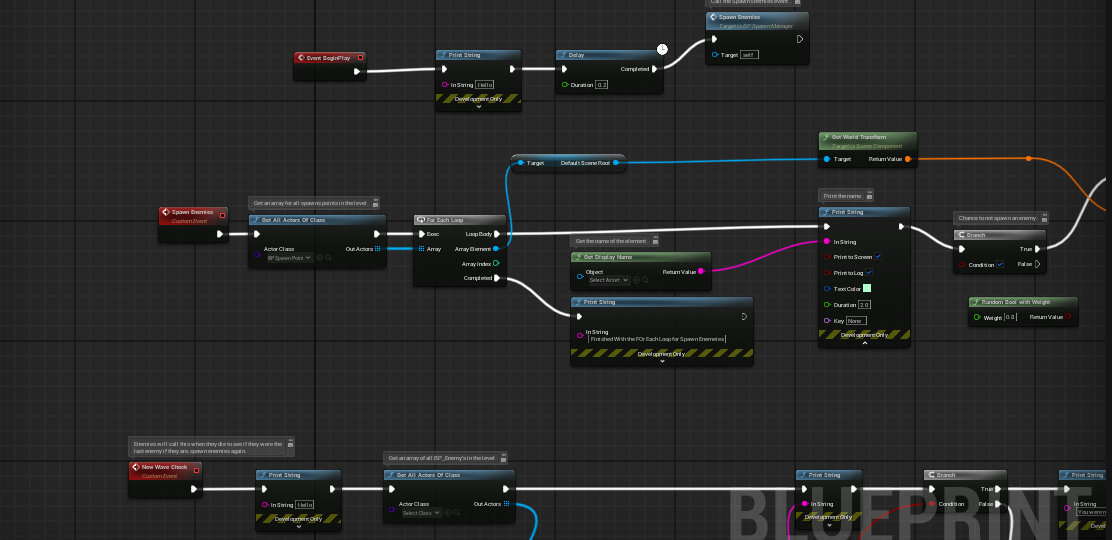Click the browse magnifier icon beside BP Spawn Point
The image size is (1112, 540).
328,258
